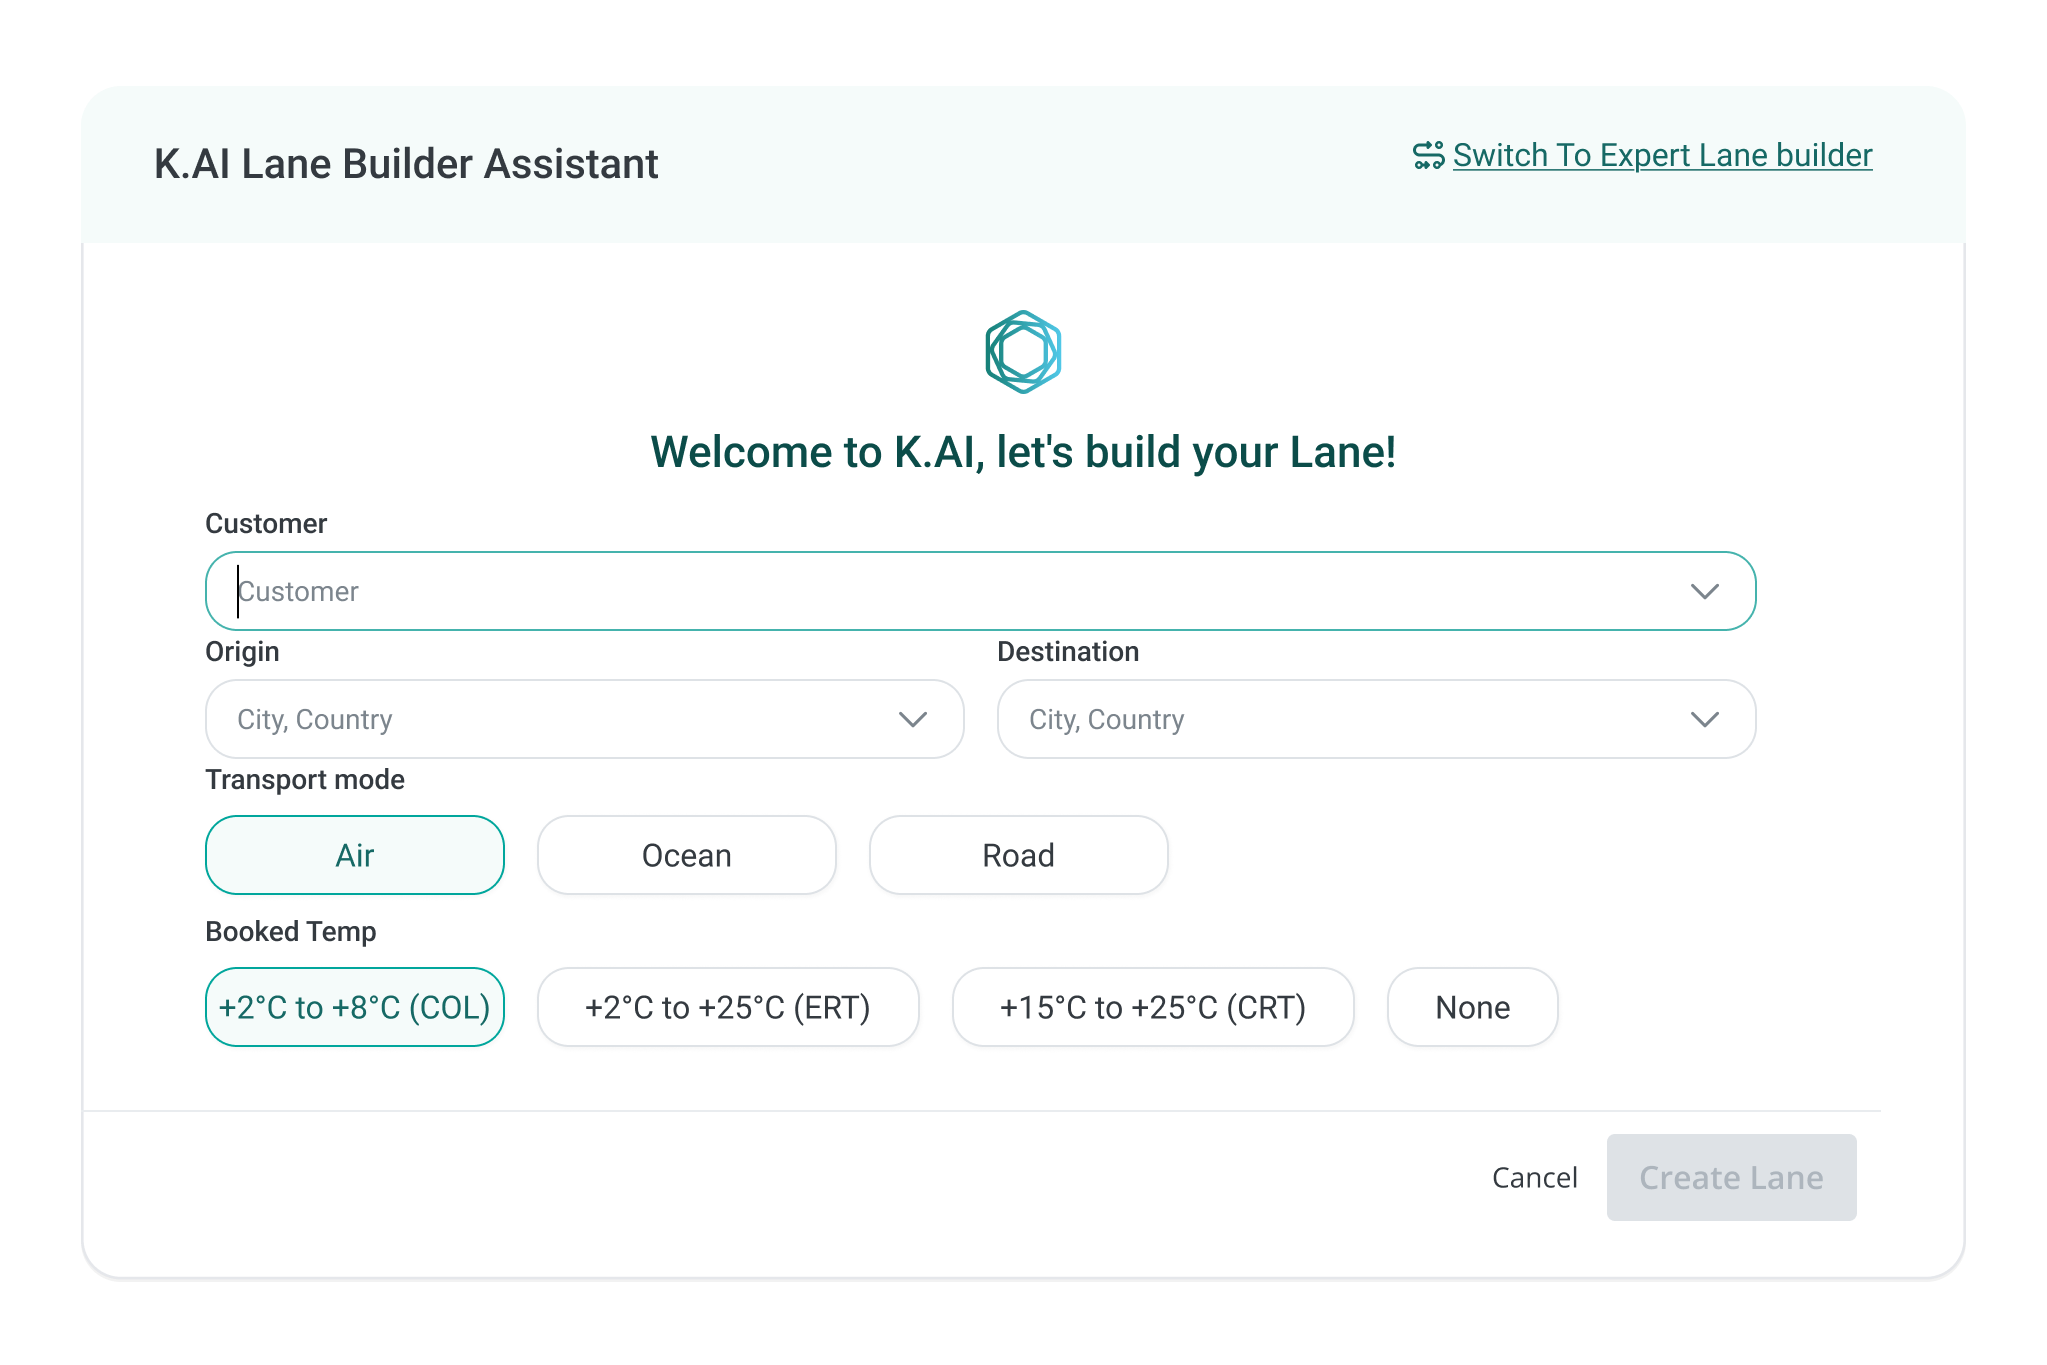This screenshot has height=1365, width=2047.
Task: Select Road transport mode
Action: point(1018,855)
